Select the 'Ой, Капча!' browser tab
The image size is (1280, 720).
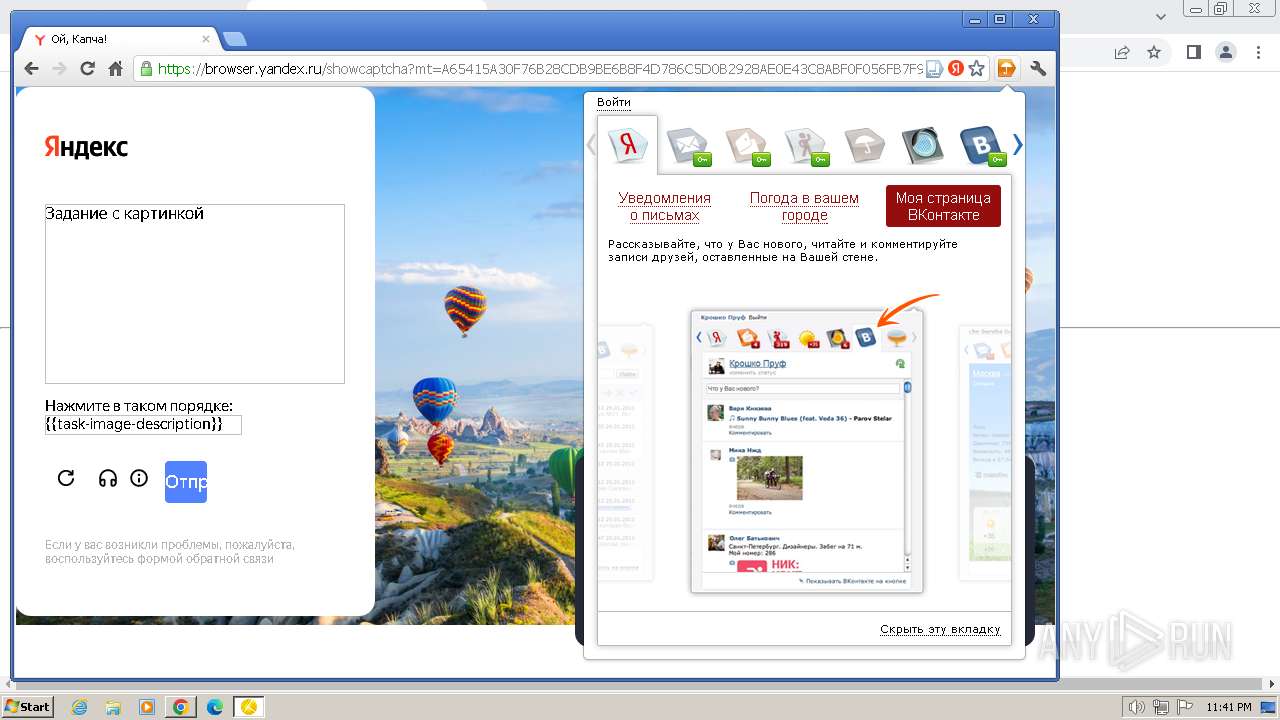coord(120,39)
